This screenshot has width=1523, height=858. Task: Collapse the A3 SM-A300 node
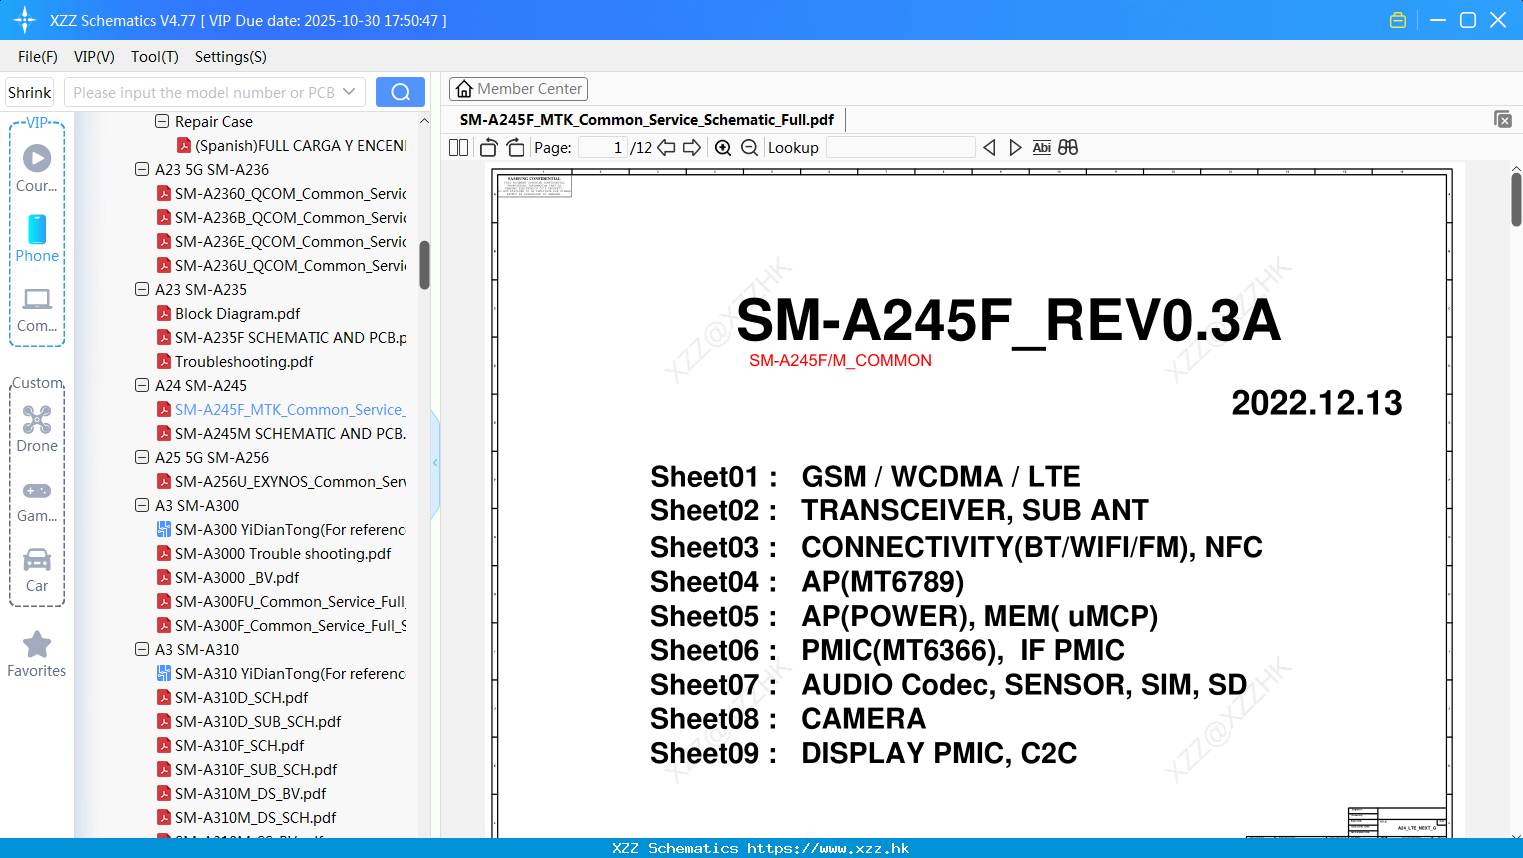point(142,505)
